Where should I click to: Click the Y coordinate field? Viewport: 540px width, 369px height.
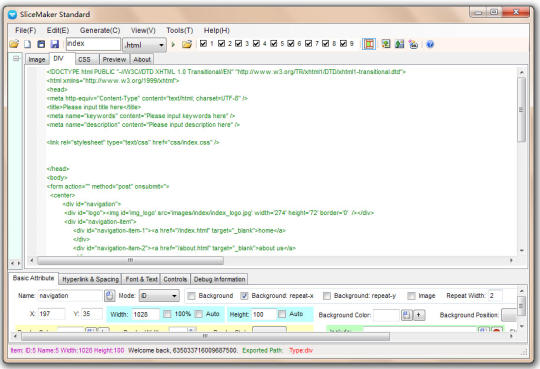(92, 314)
